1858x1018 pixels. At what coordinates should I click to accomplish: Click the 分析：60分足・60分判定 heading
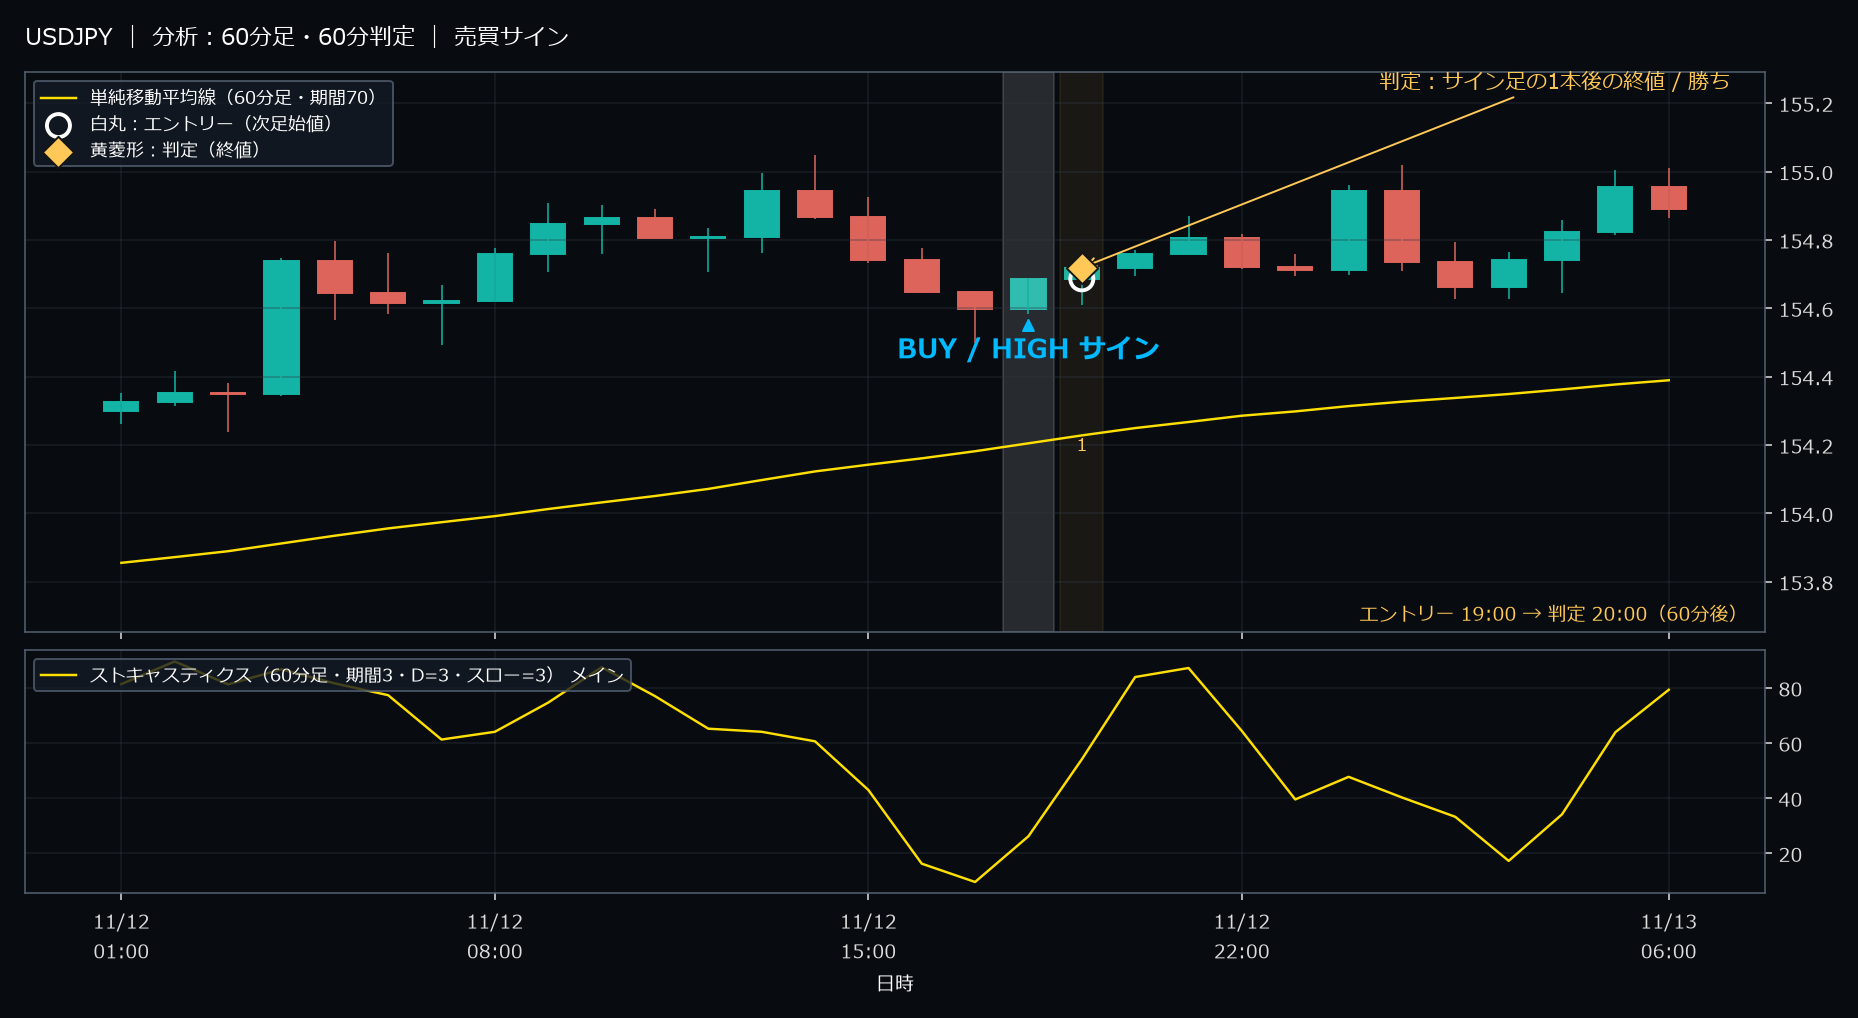click(x=283, y=37)
